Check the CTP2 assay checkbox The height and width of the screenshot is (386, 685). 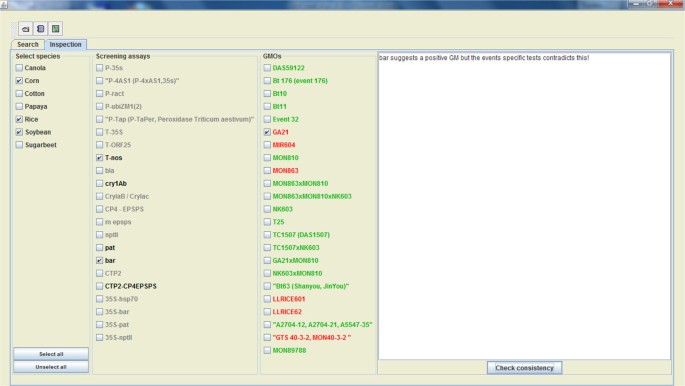pyautogui.click(x=100, y=273)
